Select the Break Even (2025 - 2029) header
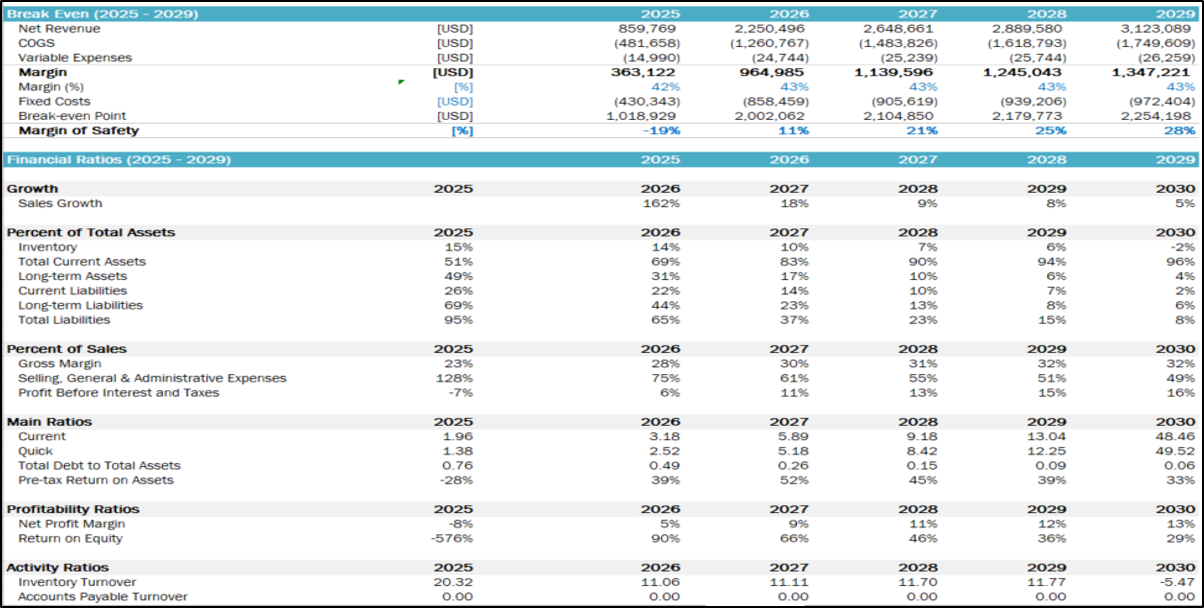The height and width of the screenshot is (608, 1204). point(103,14)
